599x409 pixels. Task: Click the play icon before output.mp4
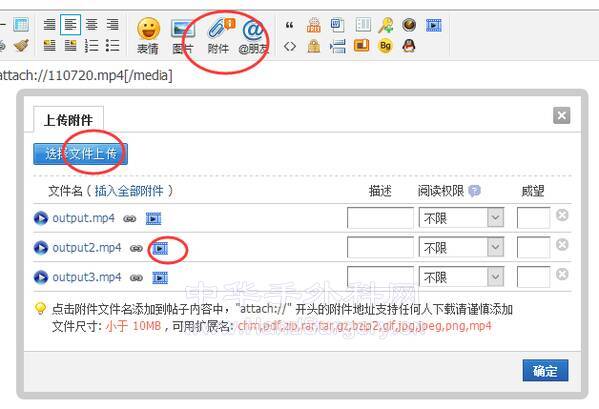[41, 218]
